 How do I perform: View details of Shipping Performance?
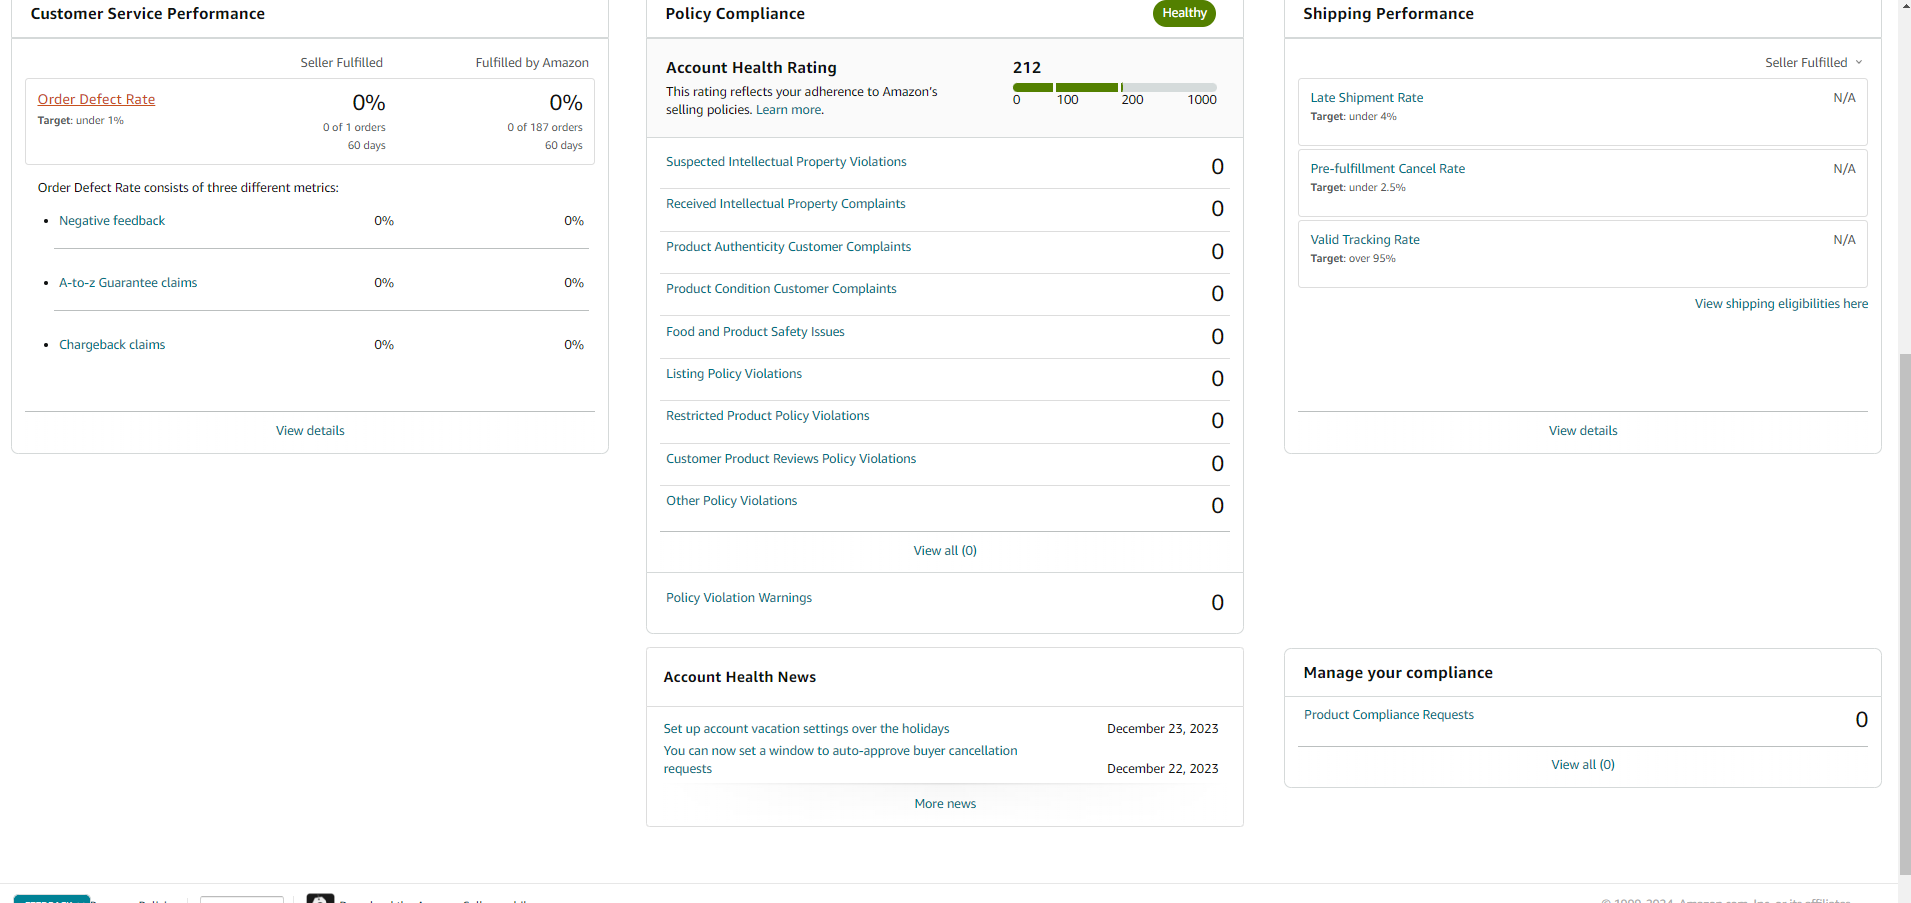[1583, 431]
